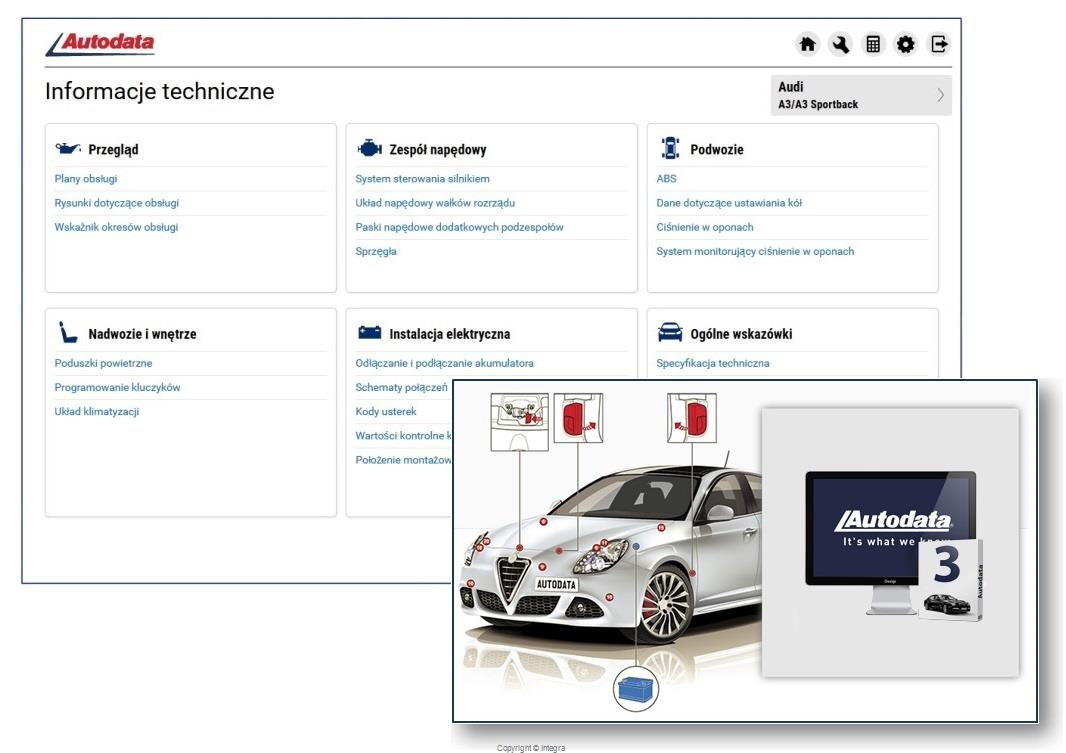Viewport: 1066px width, 753px height.
Task: Open Układ klimatyzacji link
Action: 97,411
